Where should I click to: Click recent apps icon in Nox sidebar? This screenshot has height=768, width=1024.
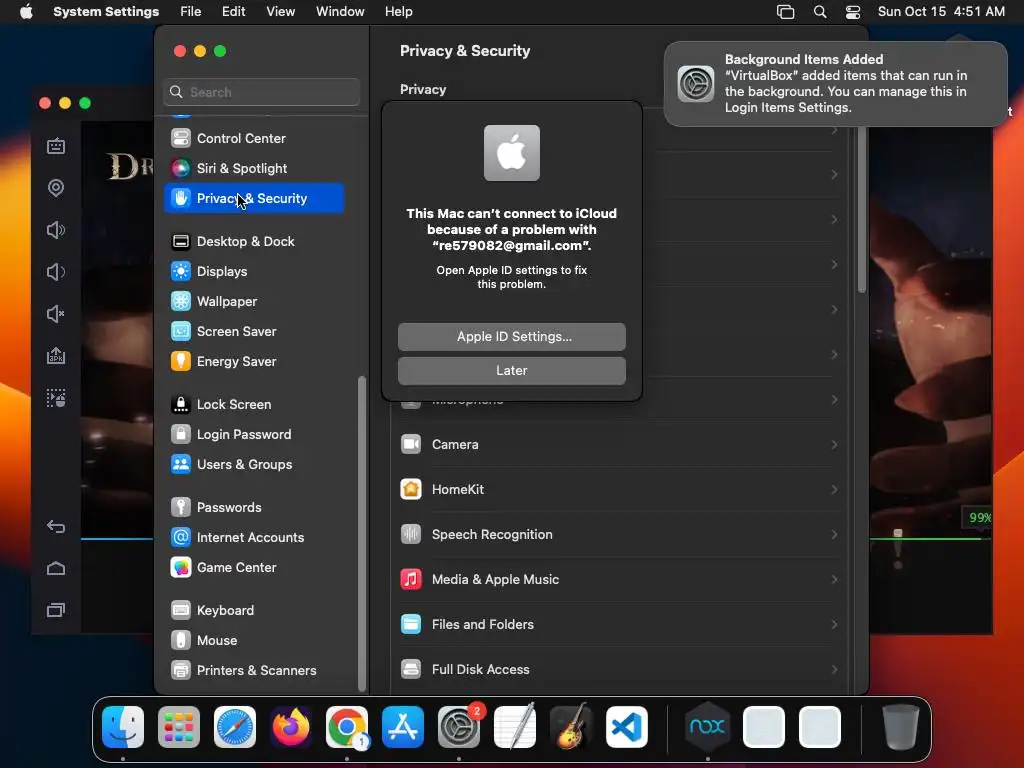coord(56,610)
